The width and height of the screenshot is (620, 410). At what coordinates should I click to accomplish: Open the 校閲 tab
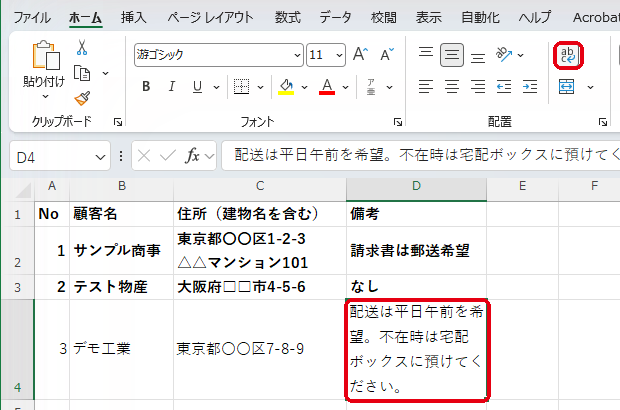point(384,18)
